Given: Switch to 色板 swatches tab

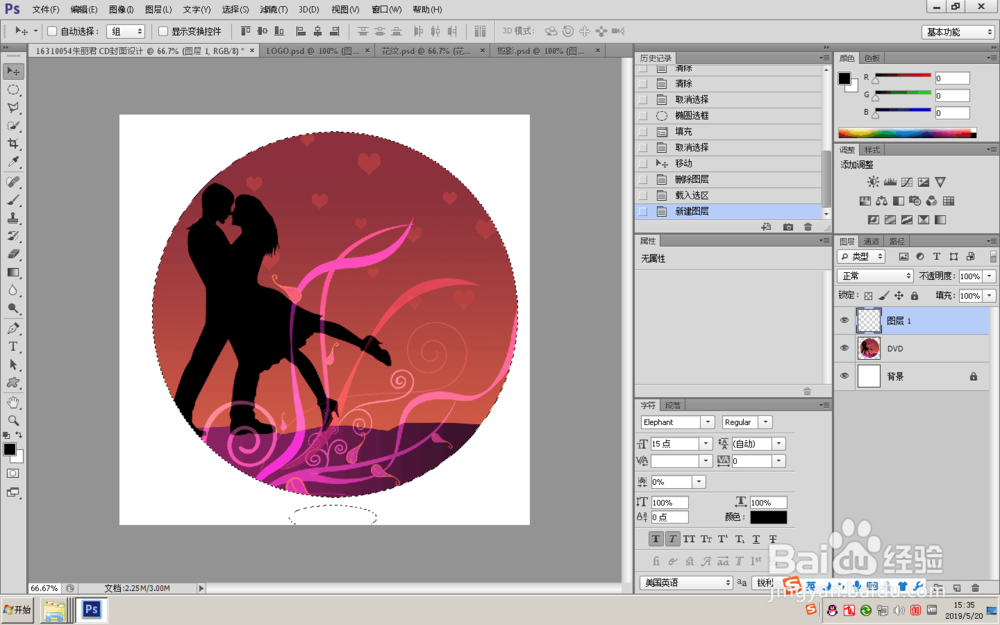Looking at the screenshot, I should point(872,58).
